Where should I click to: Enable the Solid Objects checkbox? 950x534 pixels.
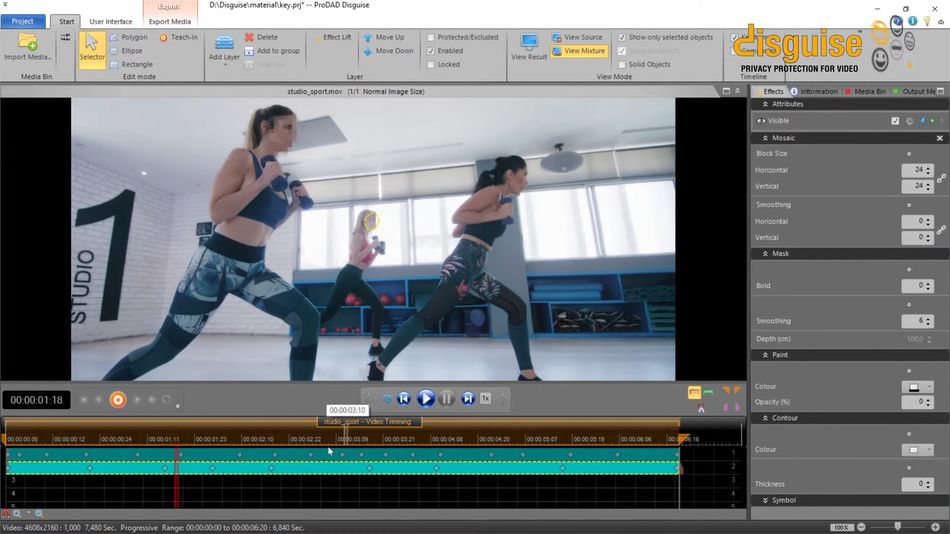pos(622,64)
